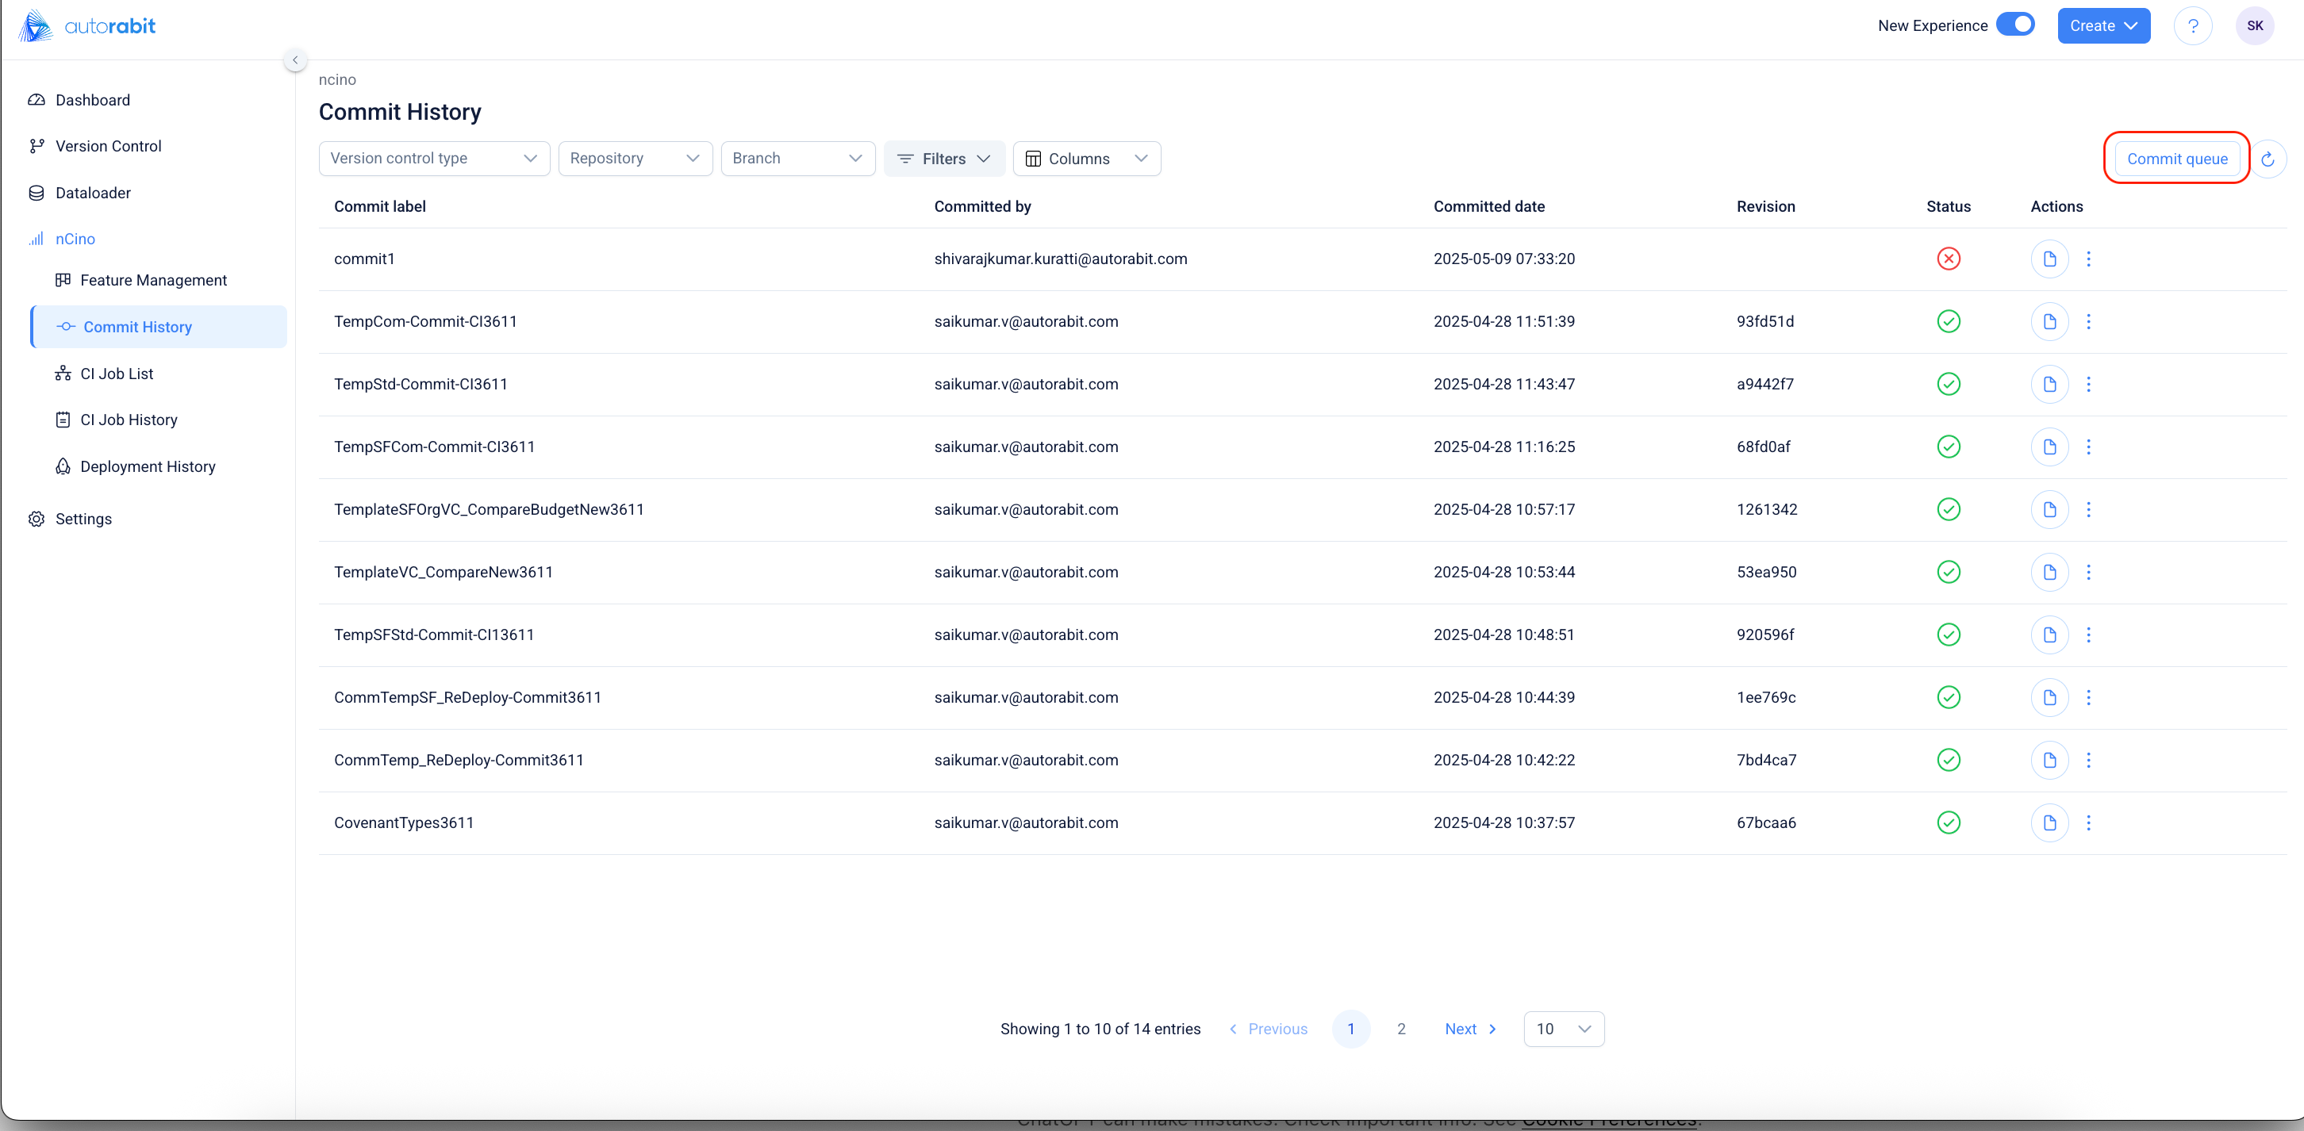The height and width of the screenshot is (1131, 2304).
Task: Click the red failed status icon for commit1
Action: [x=1948, y=259]
